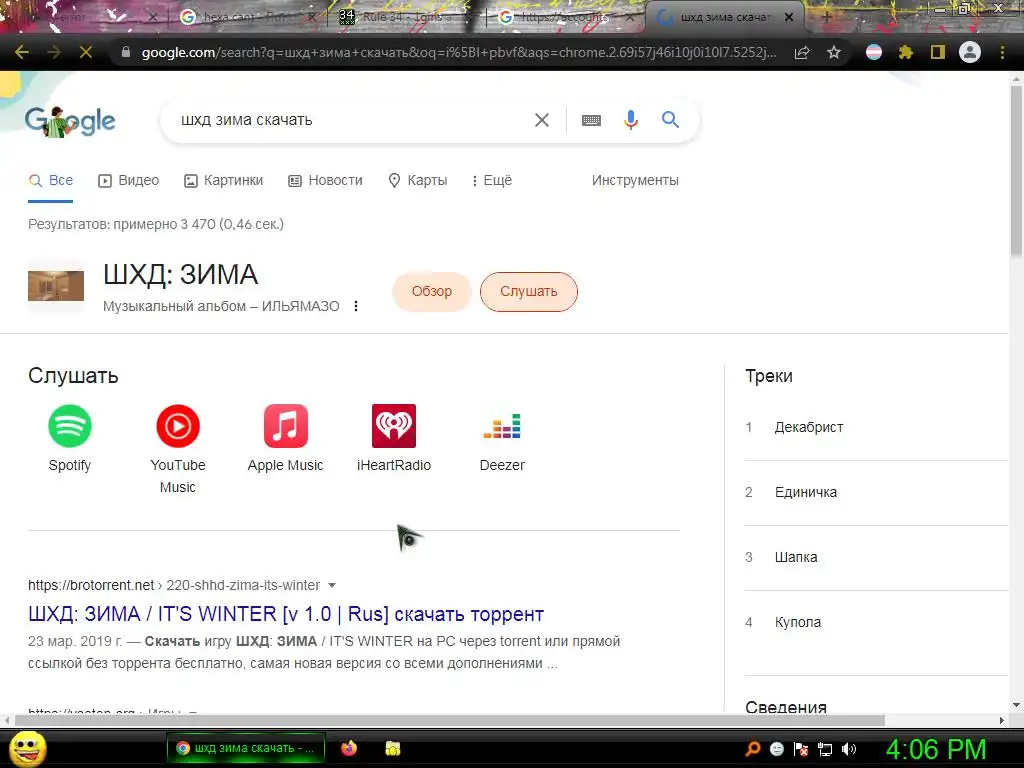Select track 2 Единичка
Image resolution: width=1024 pixels, height=768 pixels.
coord(876,492)
